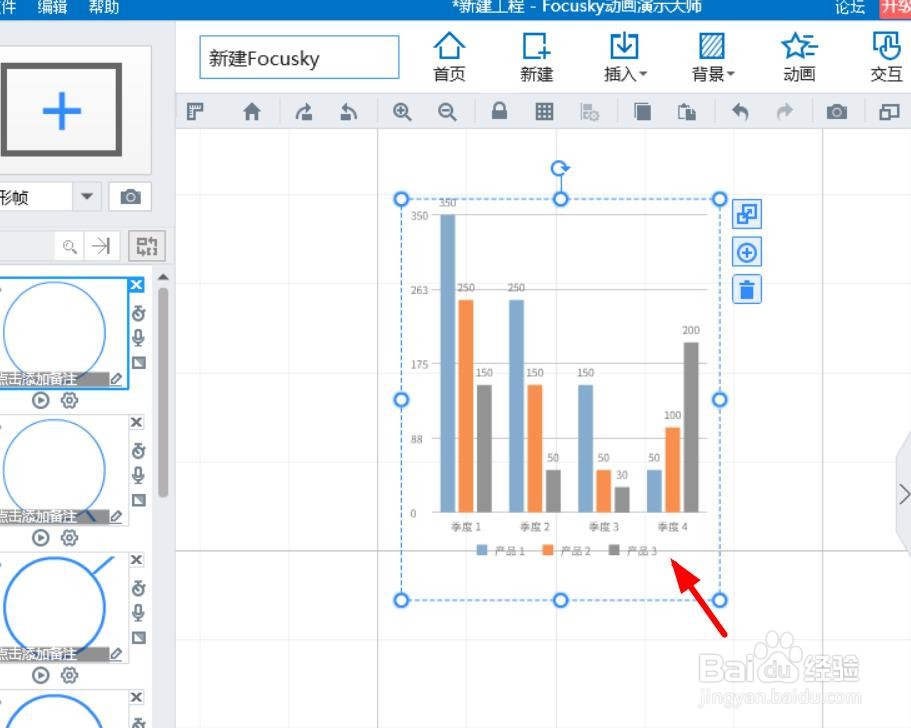This screenshot has height=728, width=911.
Task: Click the object settings icon after grid
Action: [x=589, y=111]
